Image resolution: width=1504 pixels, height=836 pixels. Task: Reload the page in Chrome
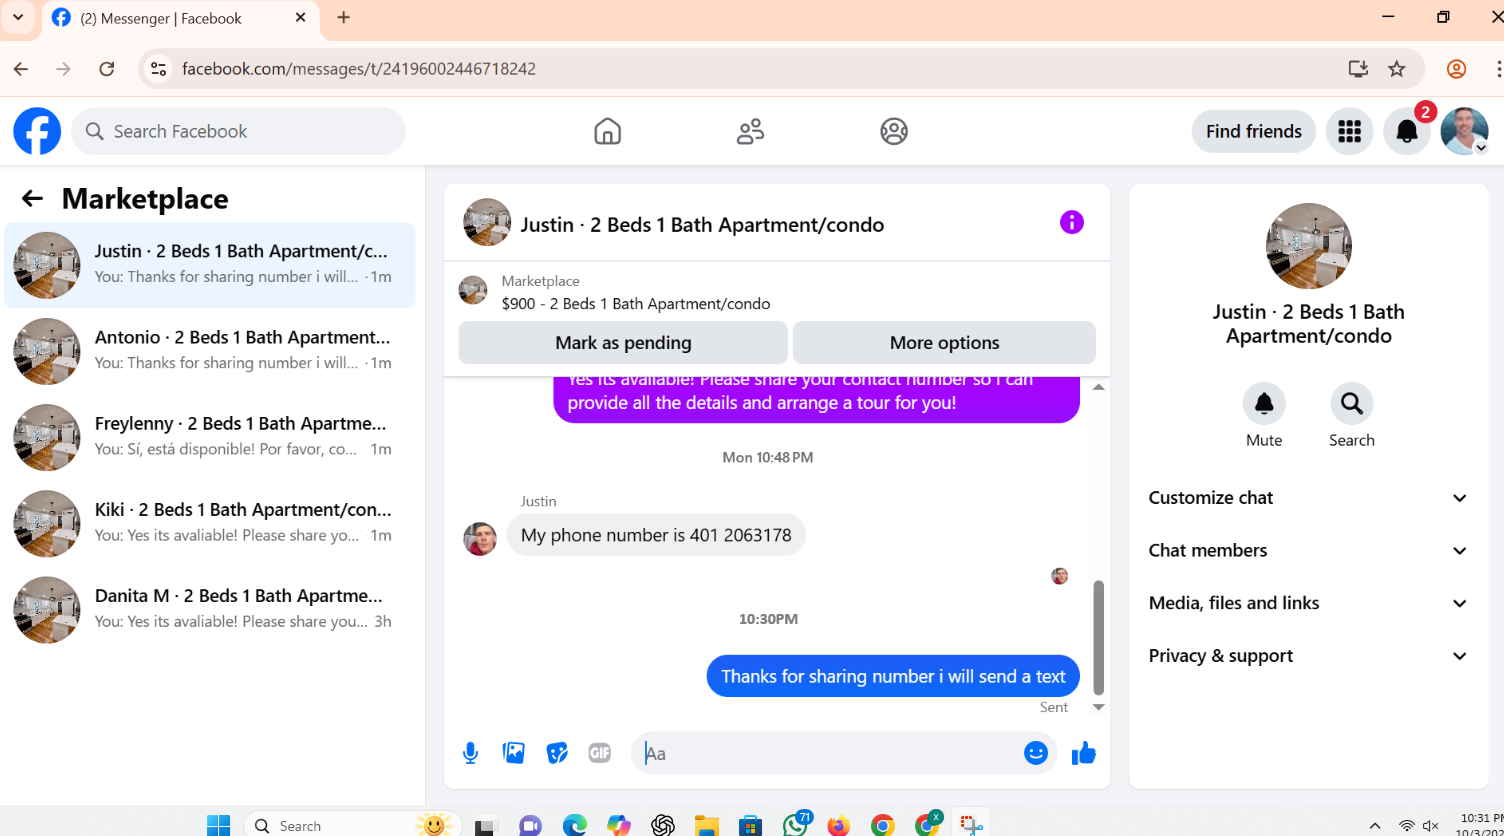click(107, 69)
